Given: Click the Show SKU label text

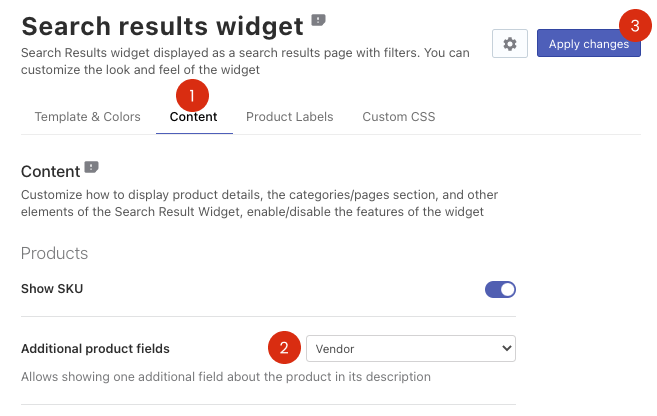Looking at the screenshot, I should (52, 289).
